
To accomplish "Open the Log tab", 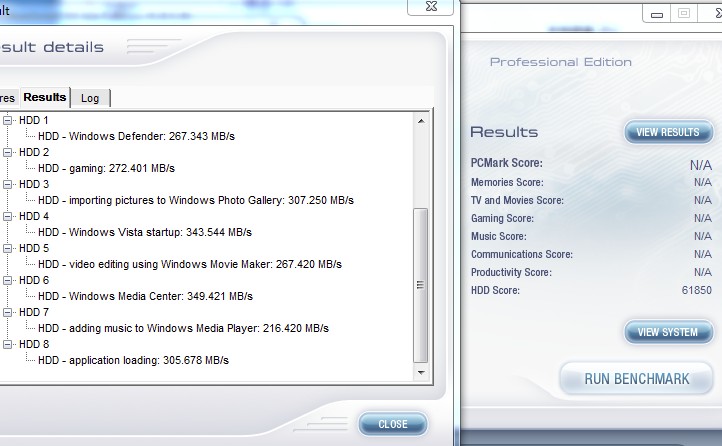I will point(90,98).
